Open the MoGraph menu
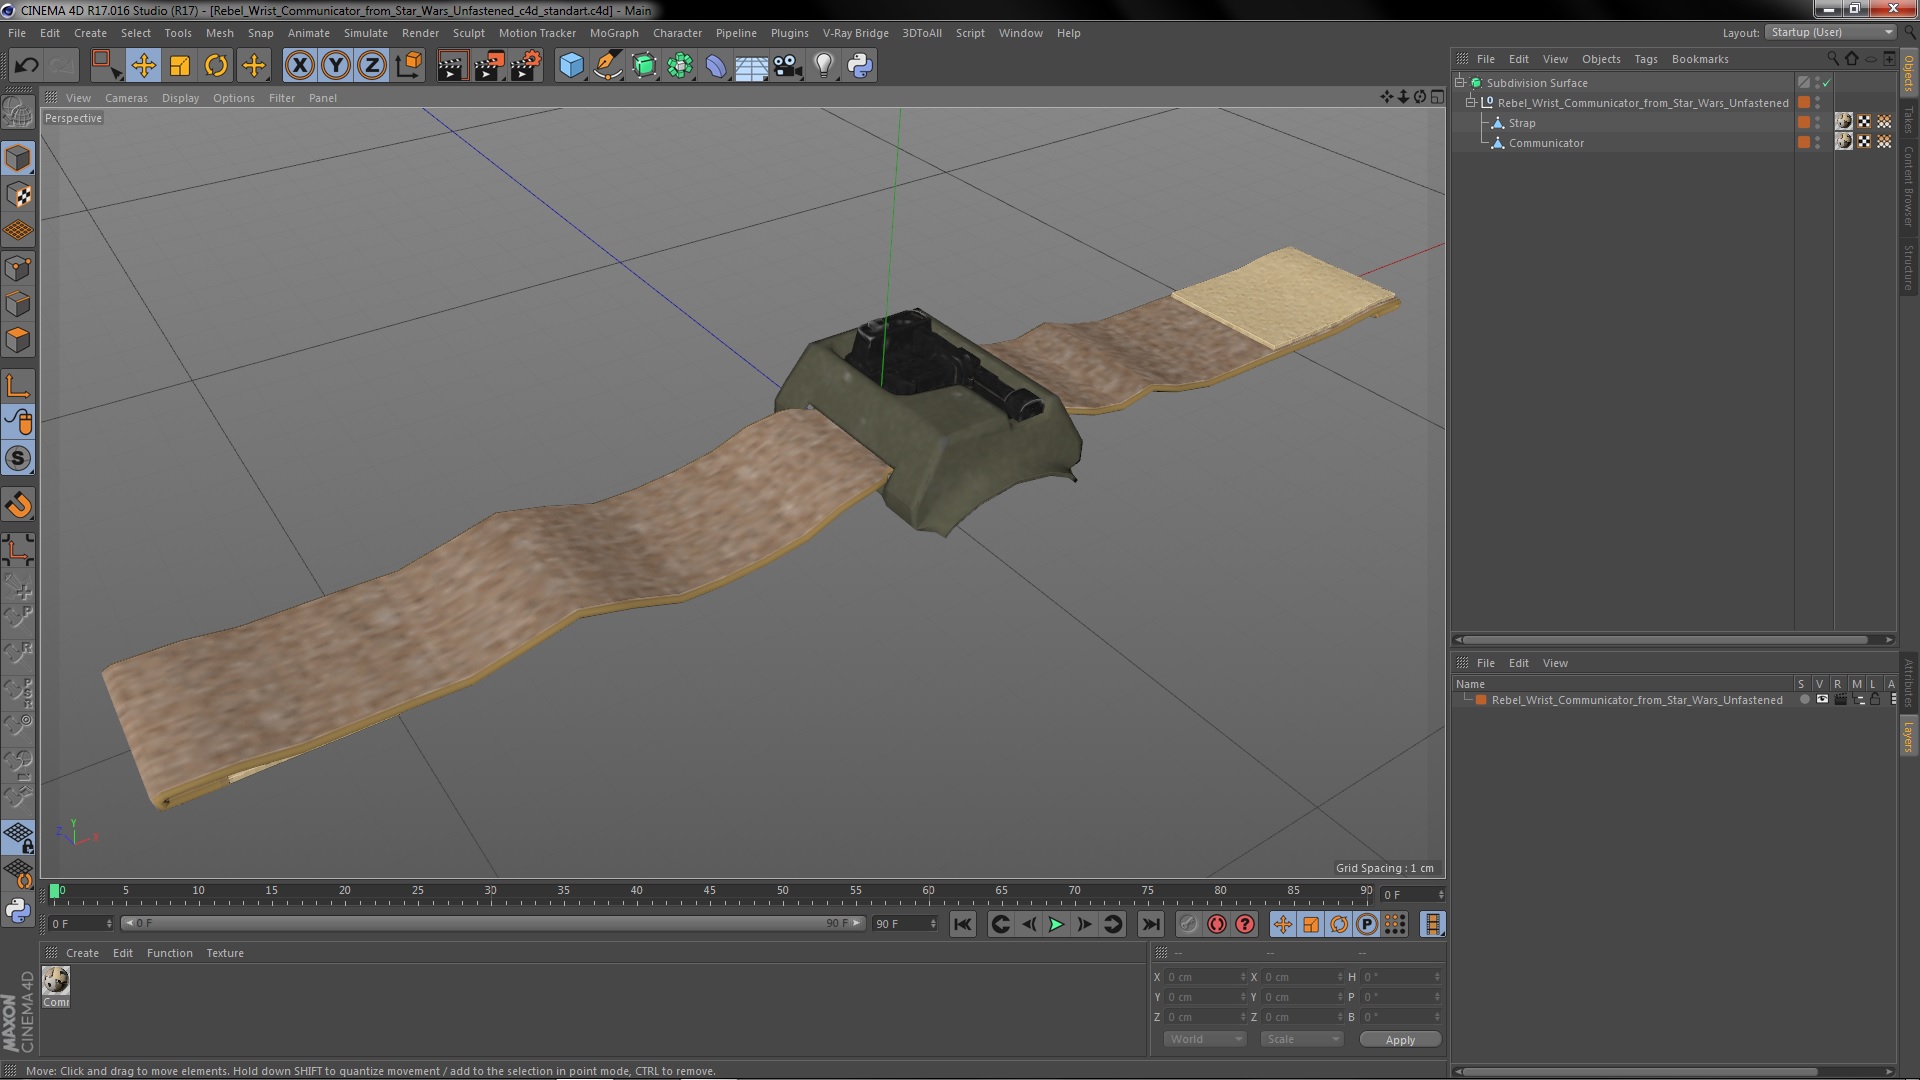The height and width of the screenshot is (1080, 1920). pyautogui.click(x=614, y=33)
